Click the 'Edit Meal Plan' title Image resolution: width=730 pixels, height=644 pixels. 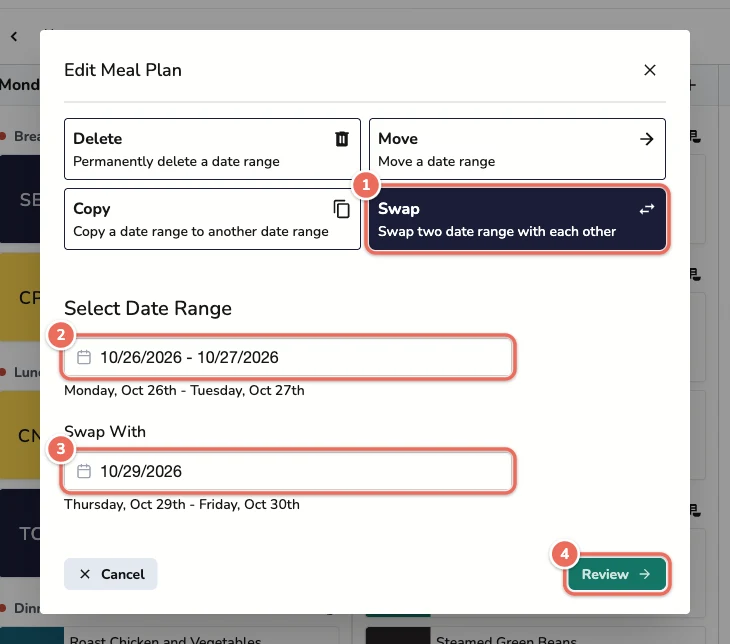123,70
